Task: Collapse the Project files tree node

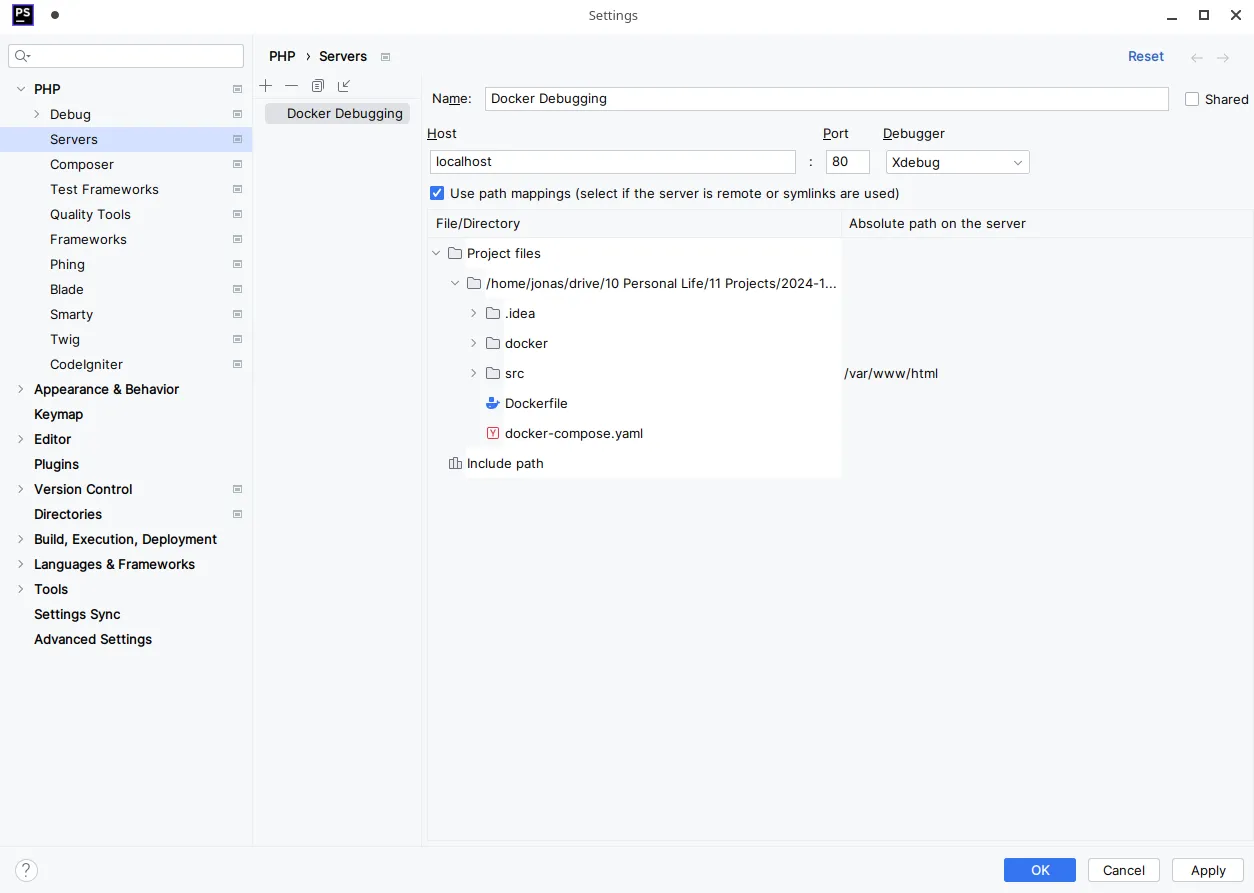Action: pyautogui.click(x=436, y=253)
